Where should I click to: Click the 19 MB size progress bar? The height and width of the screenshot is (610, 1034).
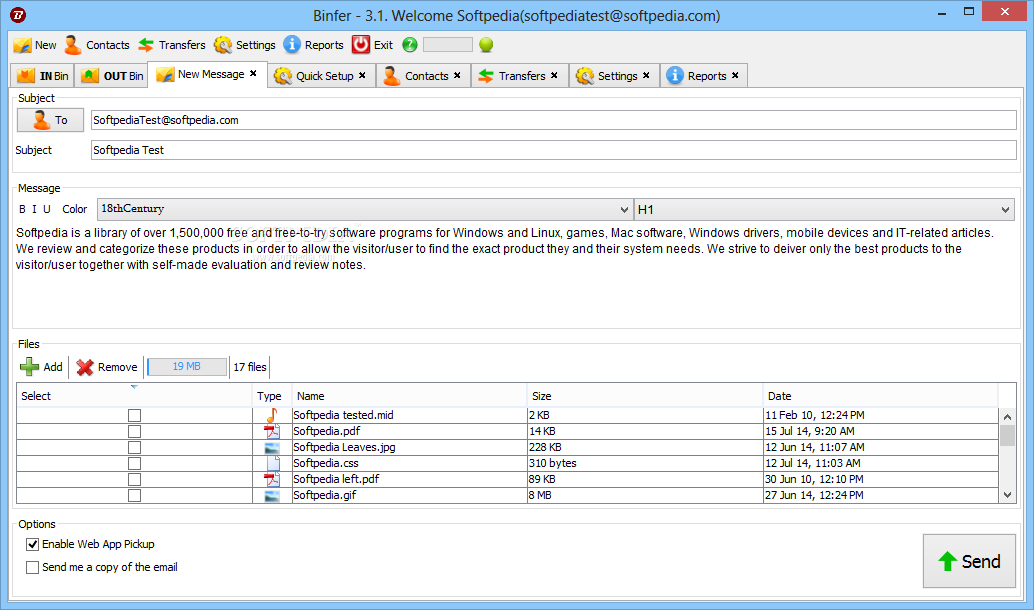point(187,367)
